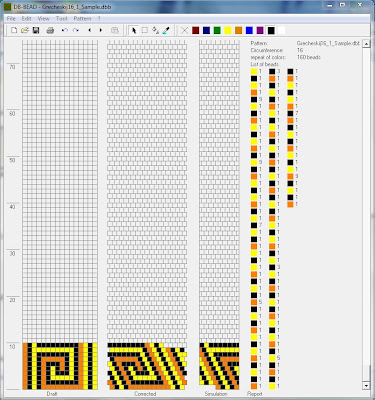Screen dimensions: 375x400
Task: Select the pointer tool
Action: pyautogui.click(x=134, y=30)
